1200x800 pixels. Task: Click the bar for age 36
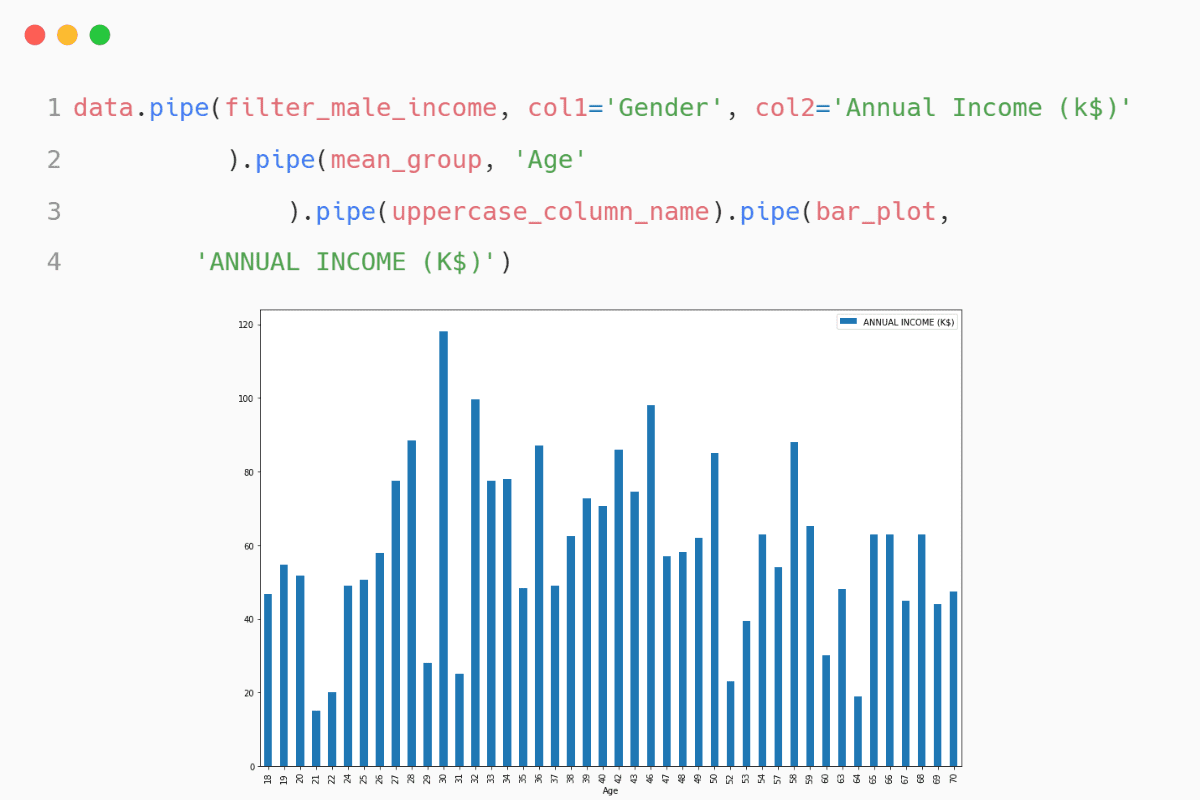(539, 606)
